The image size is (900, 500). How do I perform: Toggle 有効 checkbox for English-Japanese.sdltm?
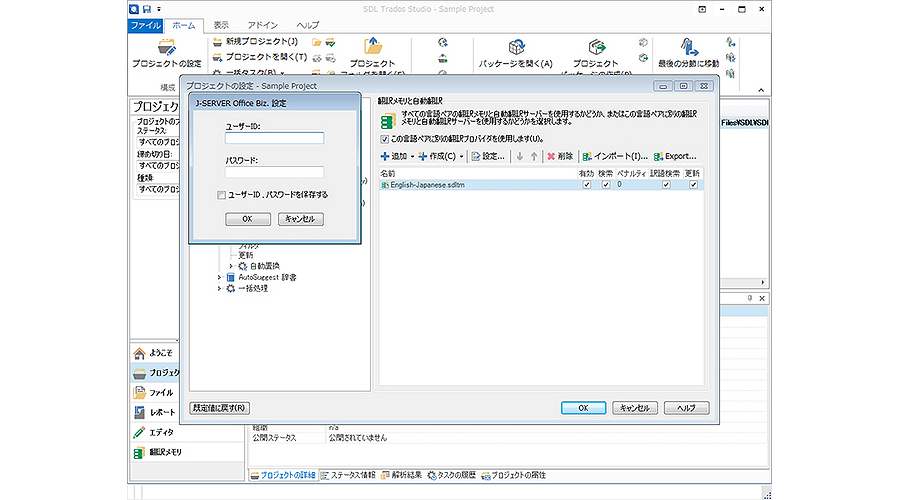[586, 185]
